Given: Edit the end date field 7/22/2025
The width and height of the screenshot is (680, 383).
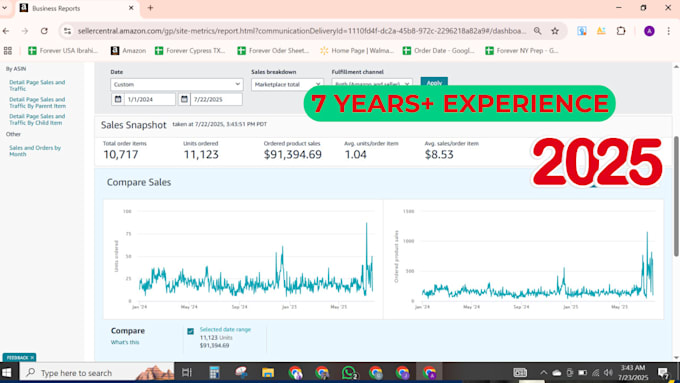Looking at the screenshot, I should tap(216, 99).
